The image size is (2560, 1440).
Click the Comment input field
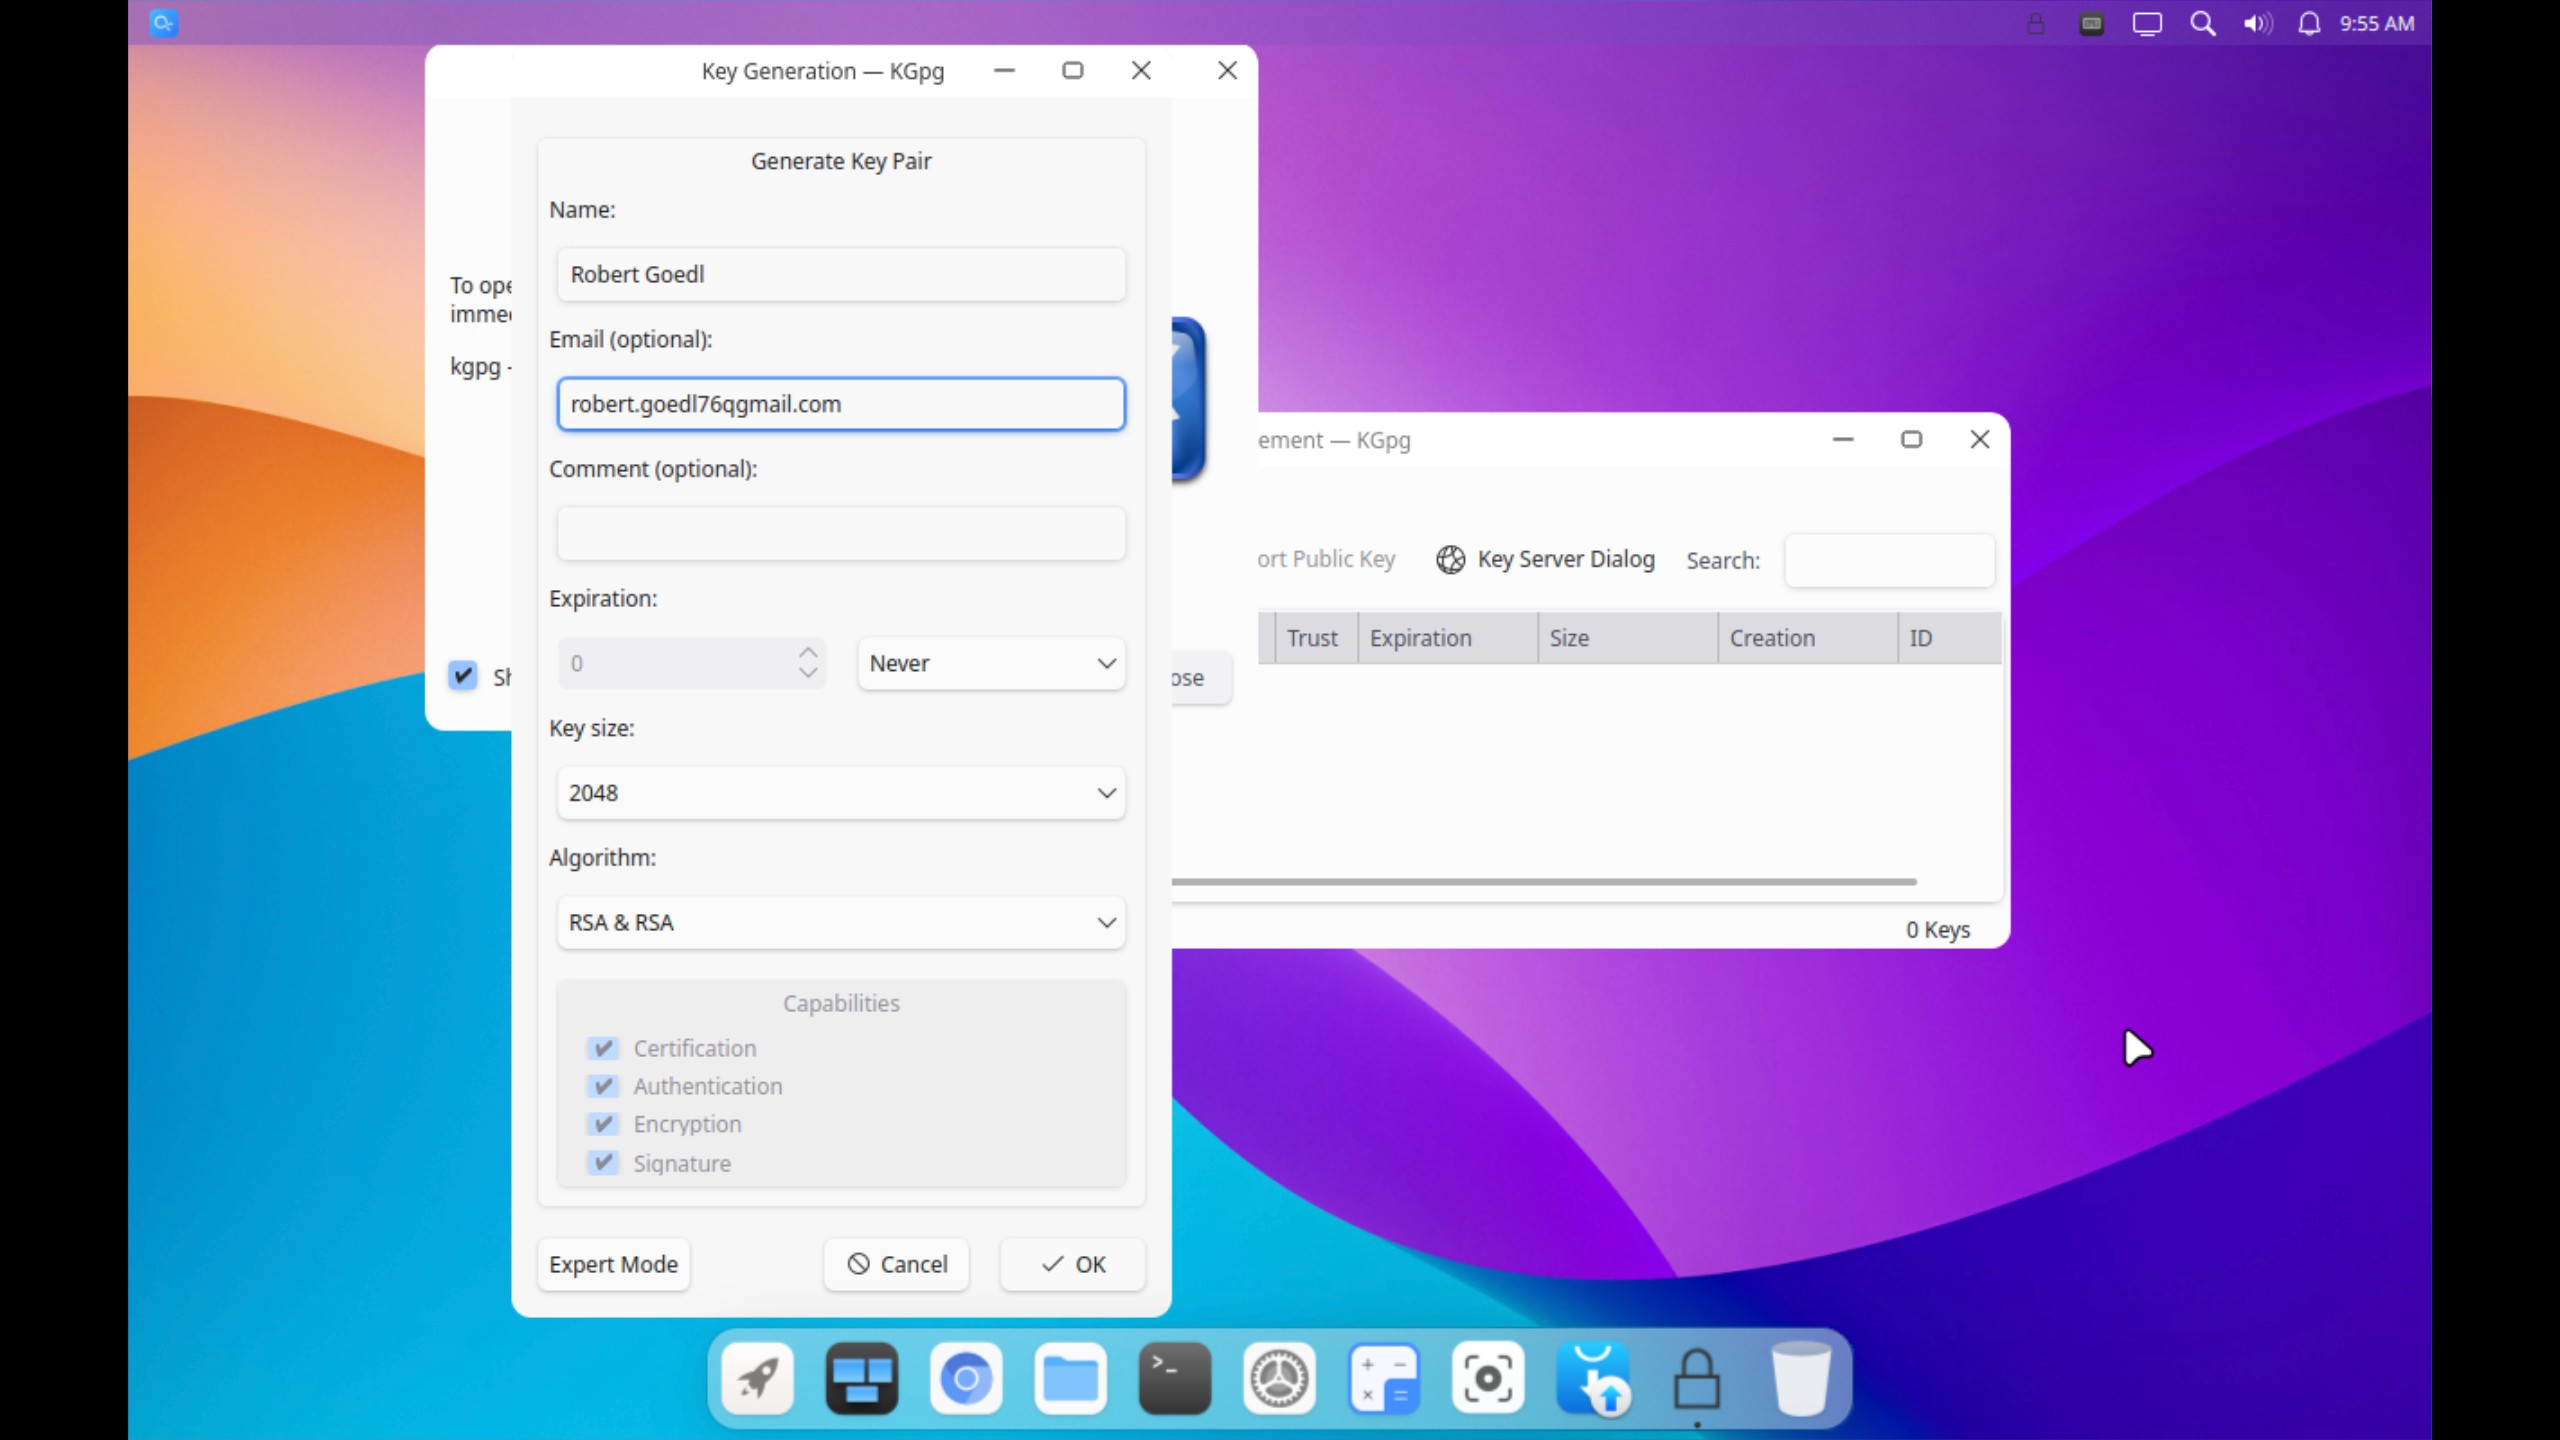pyautogui.click(x=841, y=533)
